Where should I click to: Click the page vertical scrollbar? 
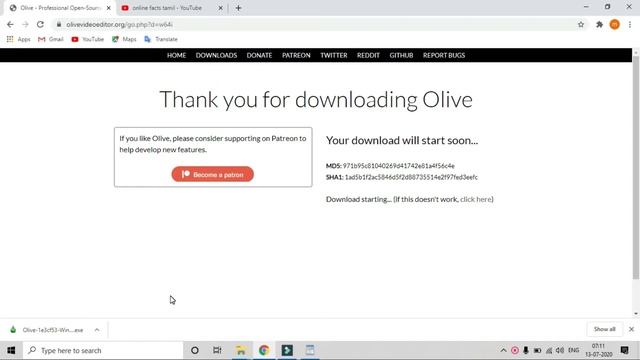[636, 167]
